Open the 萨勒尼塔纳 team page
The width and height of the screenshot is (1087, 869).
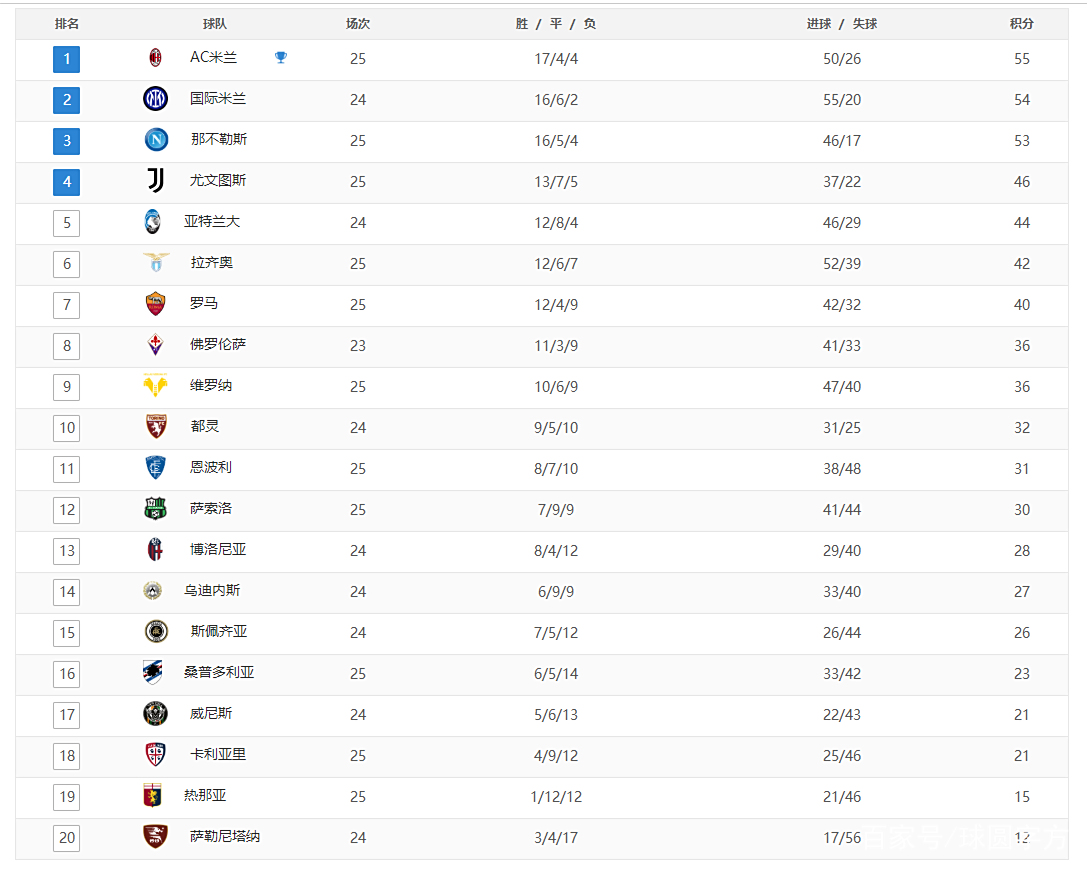coord(225,837)
